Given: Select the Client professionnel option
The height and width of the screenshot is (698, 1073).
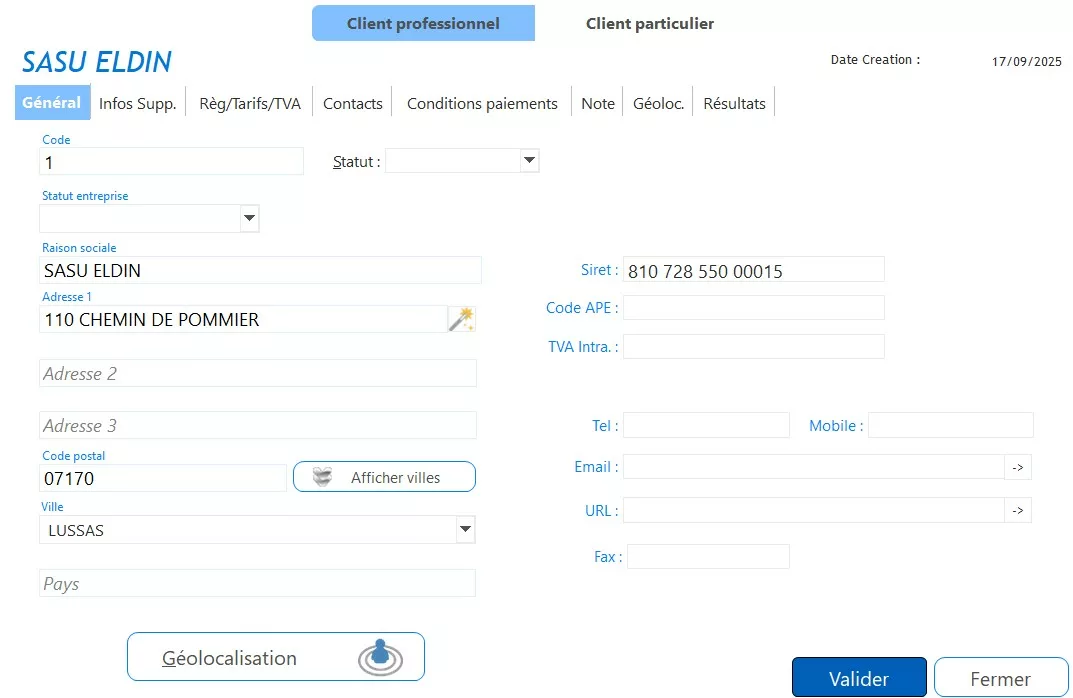Looking at the screenshot, I should 423,23.
